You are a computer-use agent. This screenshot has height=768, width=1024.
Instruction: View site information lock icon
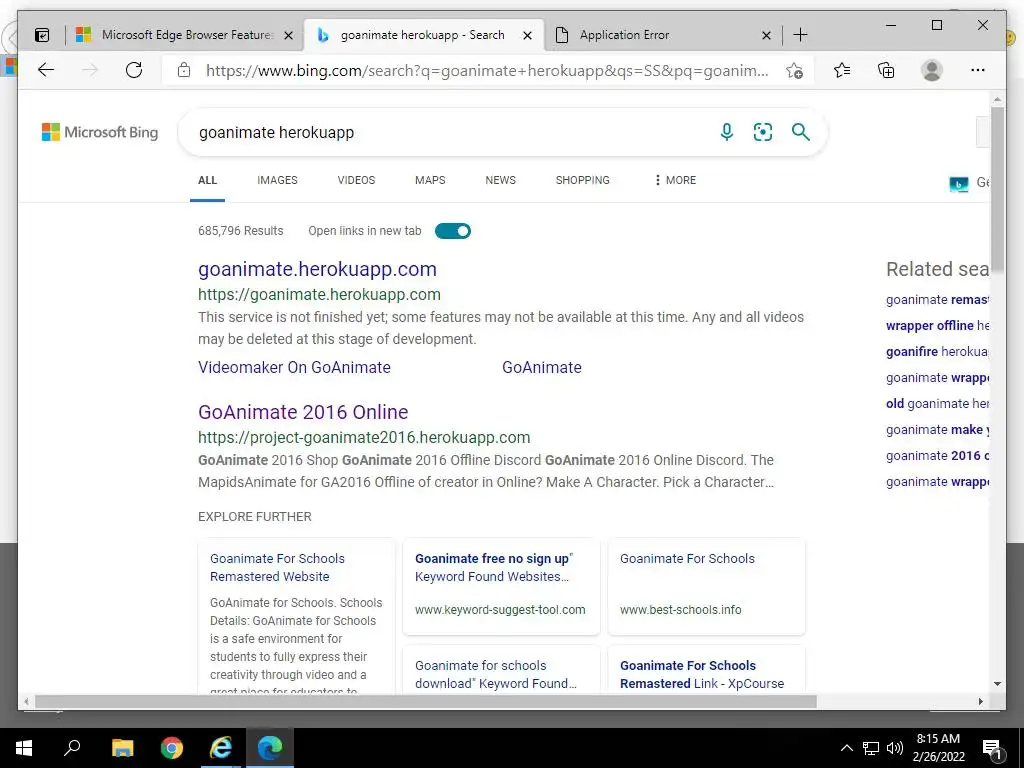coord(184,70)
